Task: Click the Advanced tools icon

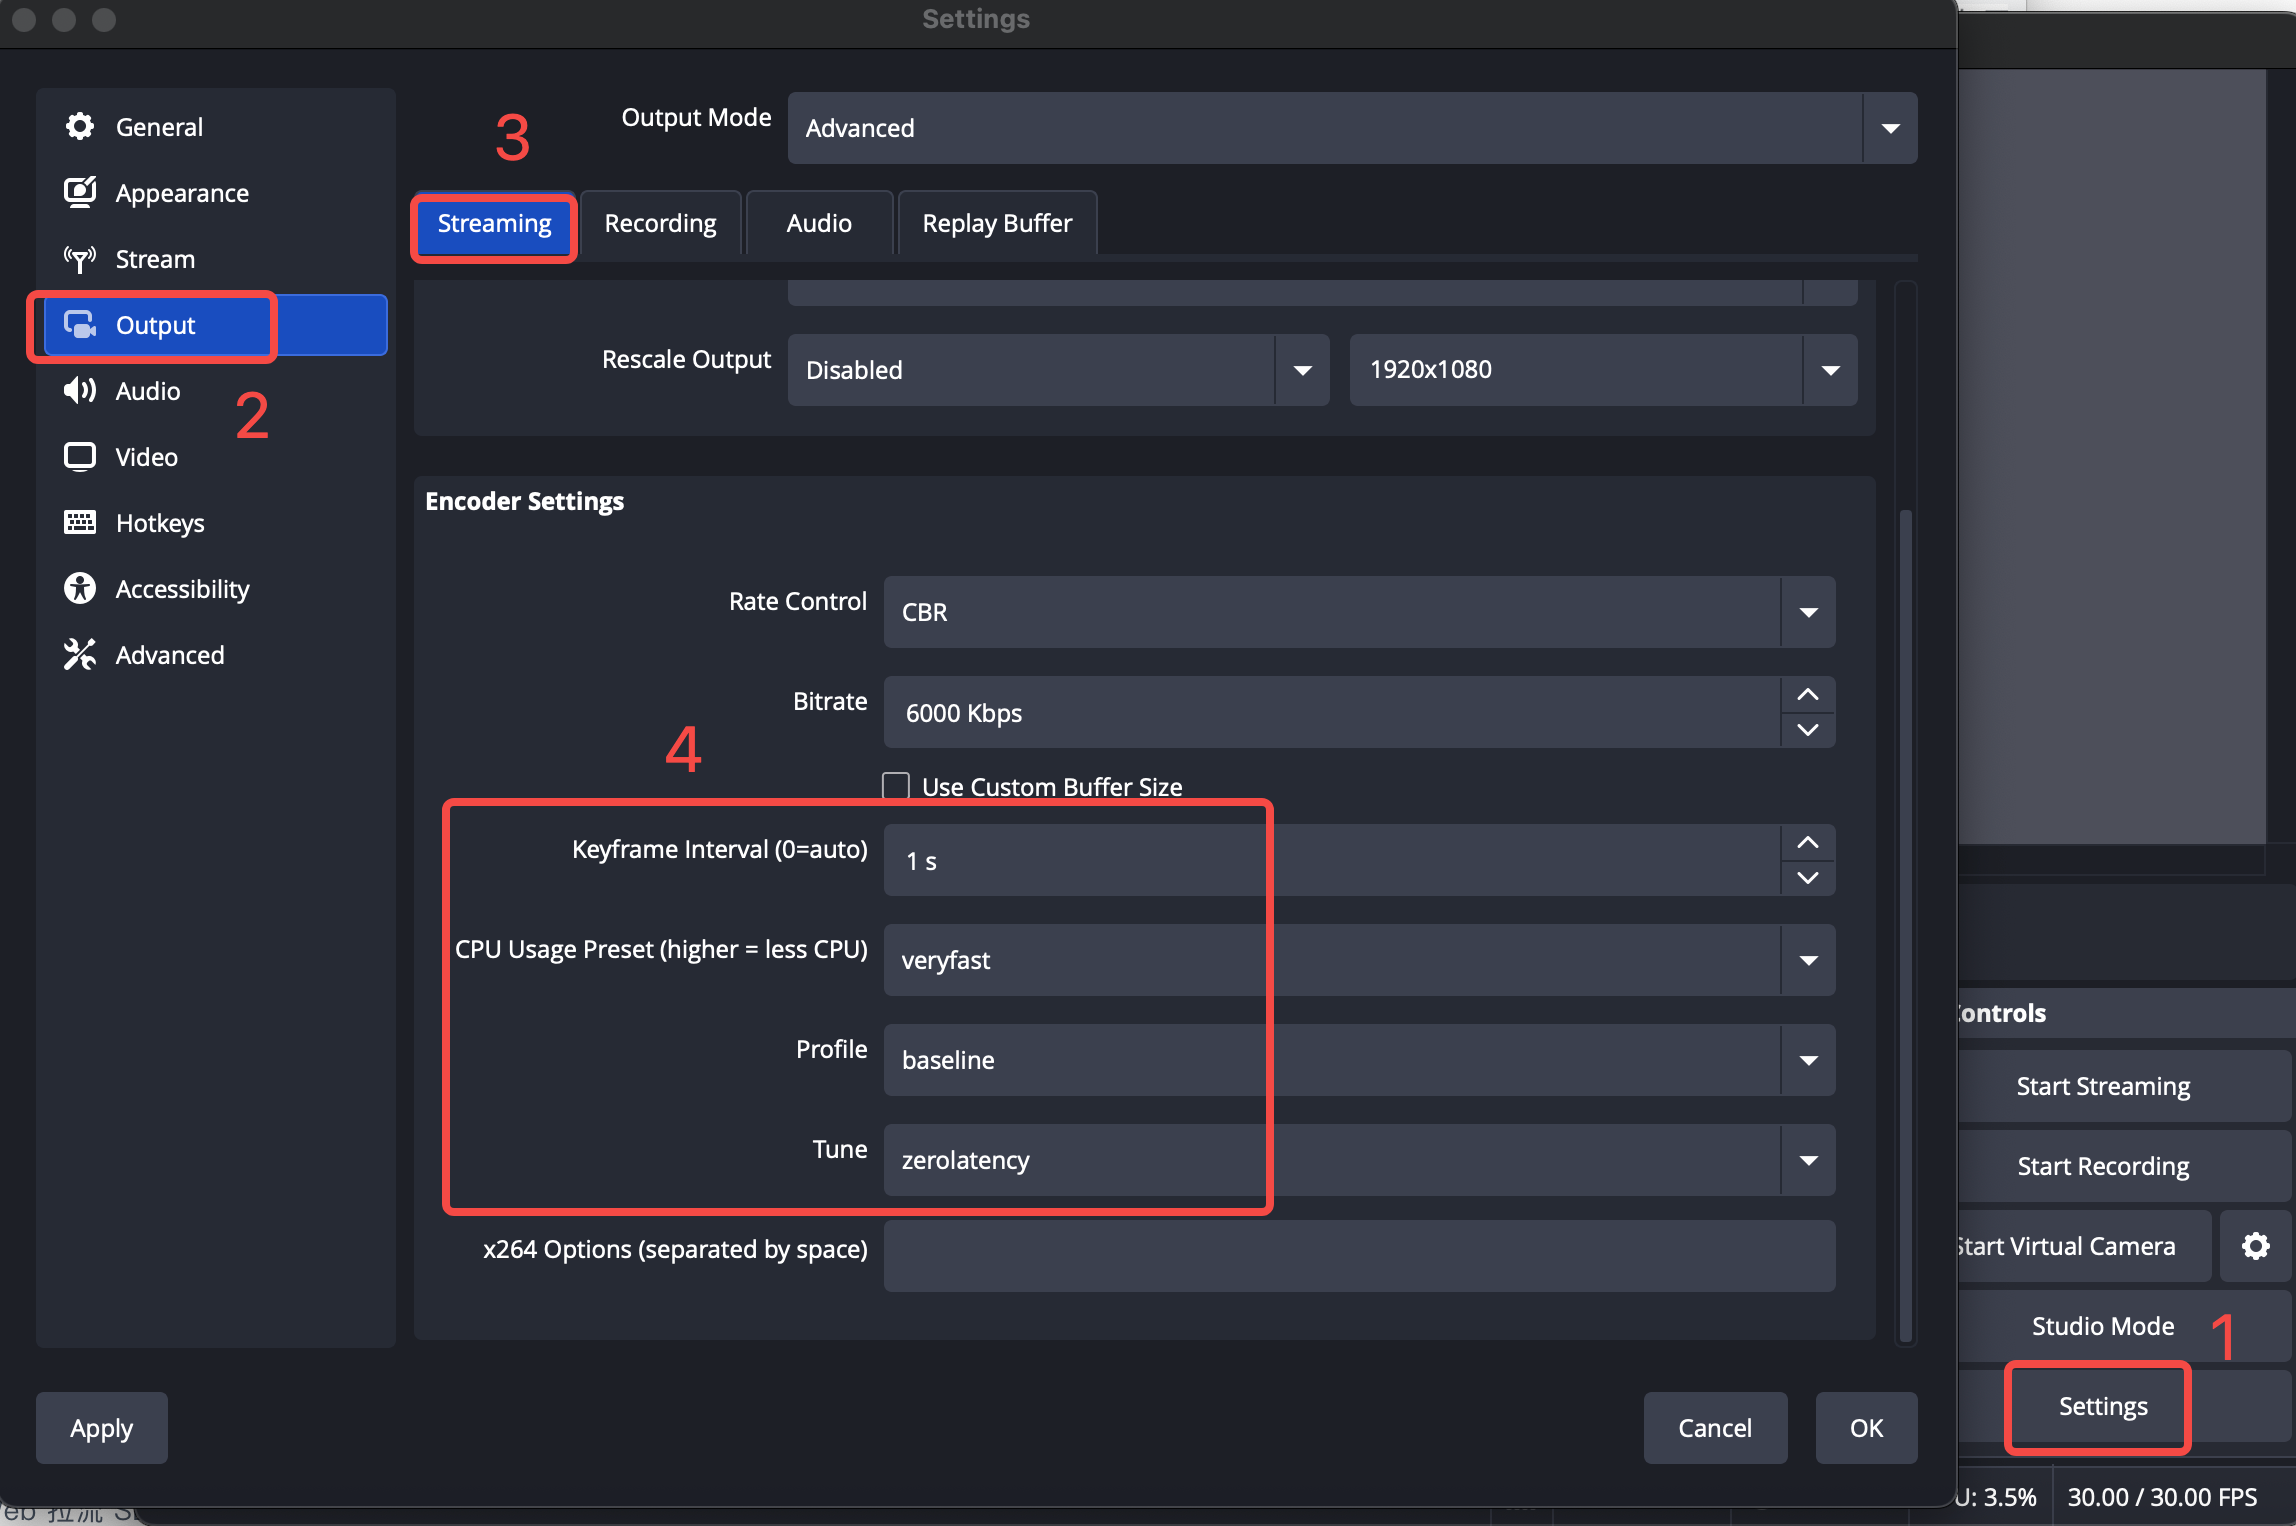Action: (80, 654)
